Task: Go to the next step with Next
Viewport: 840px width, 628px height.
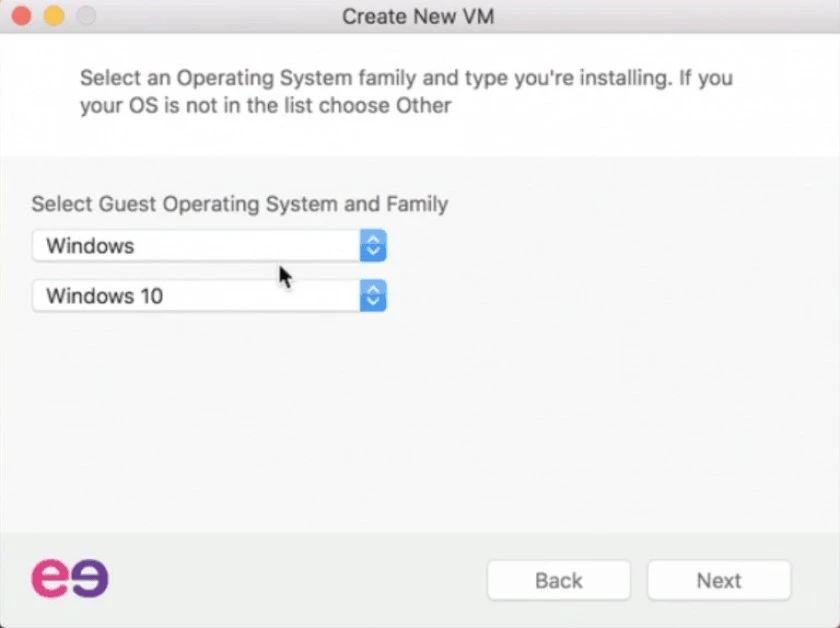Action: [x=719, y=580]
